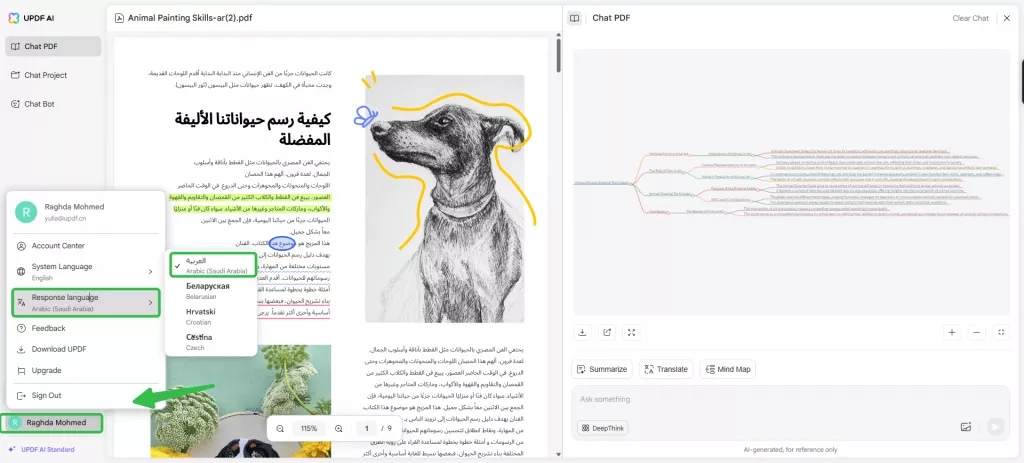Click the Raghda Mohmed profile button
Screen dimensions: 1024x463
52,423
